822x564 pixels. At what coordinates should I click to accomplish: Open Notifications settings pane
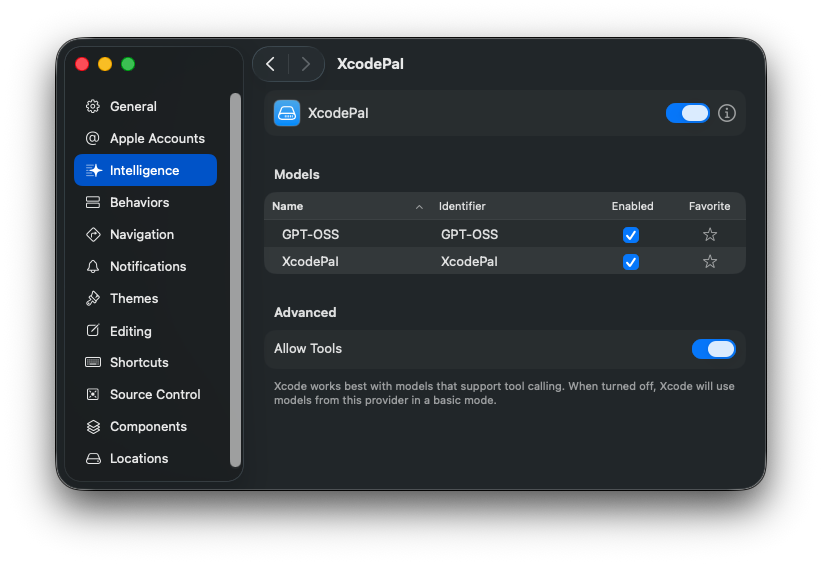click(x=145, y=266)
